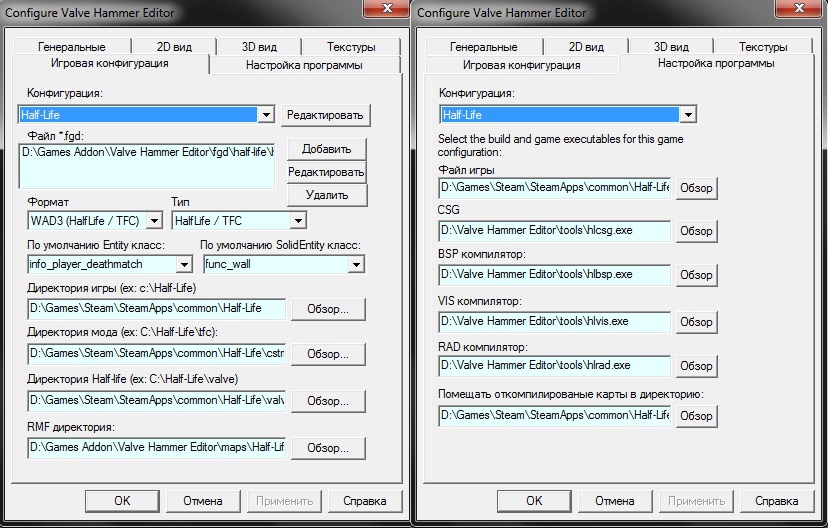Open 3D вид tab in left window

[259, 46]
